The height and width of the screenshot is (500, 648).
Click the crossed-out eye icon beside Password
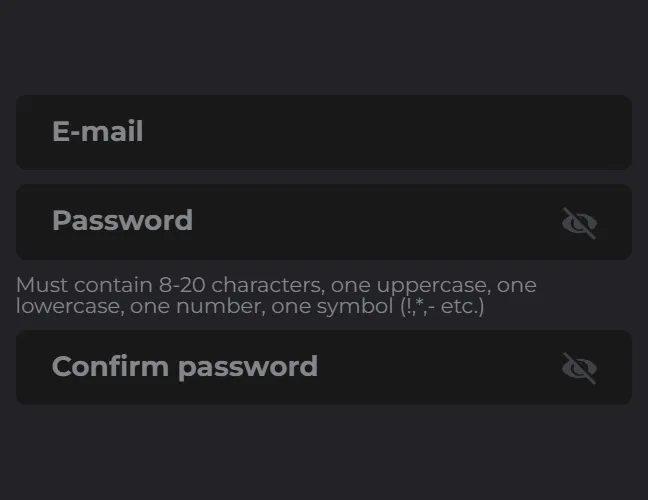click(x=579, y=223)
